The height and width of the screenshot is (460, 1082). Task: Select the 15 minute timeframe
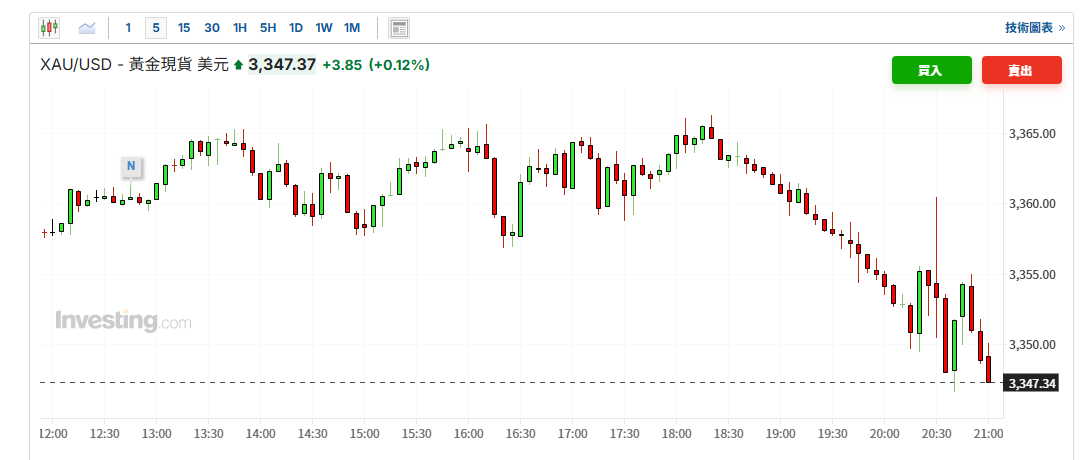click(184, 28)
